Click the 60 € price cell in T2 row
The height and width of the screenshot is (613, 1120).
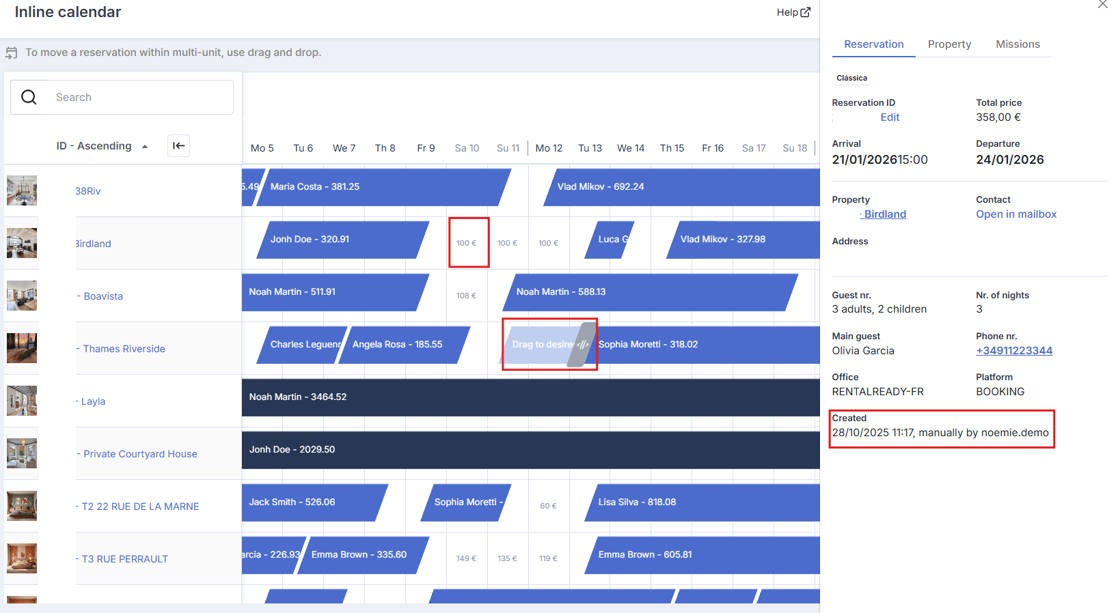tap(548, 506)
